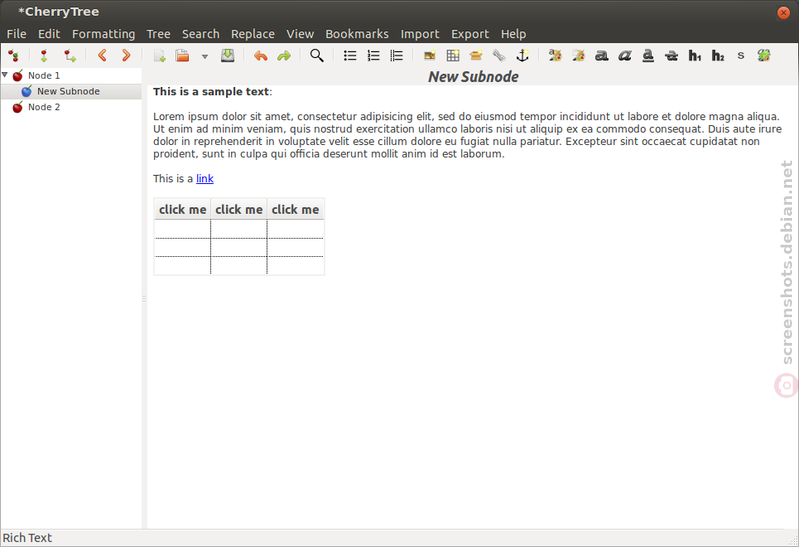The width and height of the screenshot is (799, 547).
Task: Insert an anchor
Action: click(x=522, y=55)
